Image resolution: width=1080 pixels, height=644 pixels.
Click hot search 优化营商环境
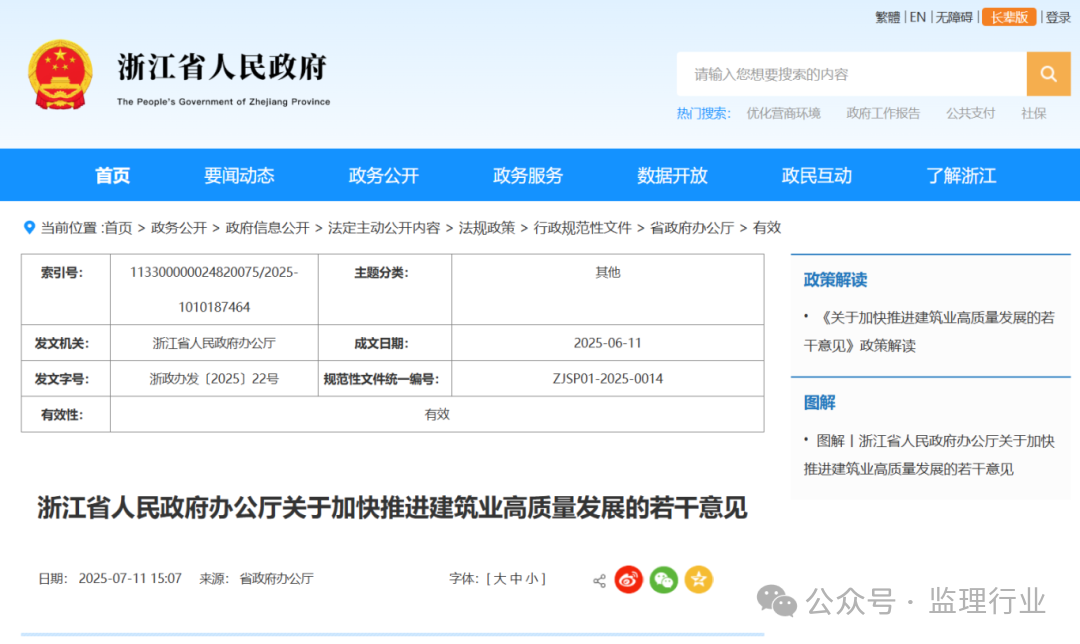click(783, 113)
